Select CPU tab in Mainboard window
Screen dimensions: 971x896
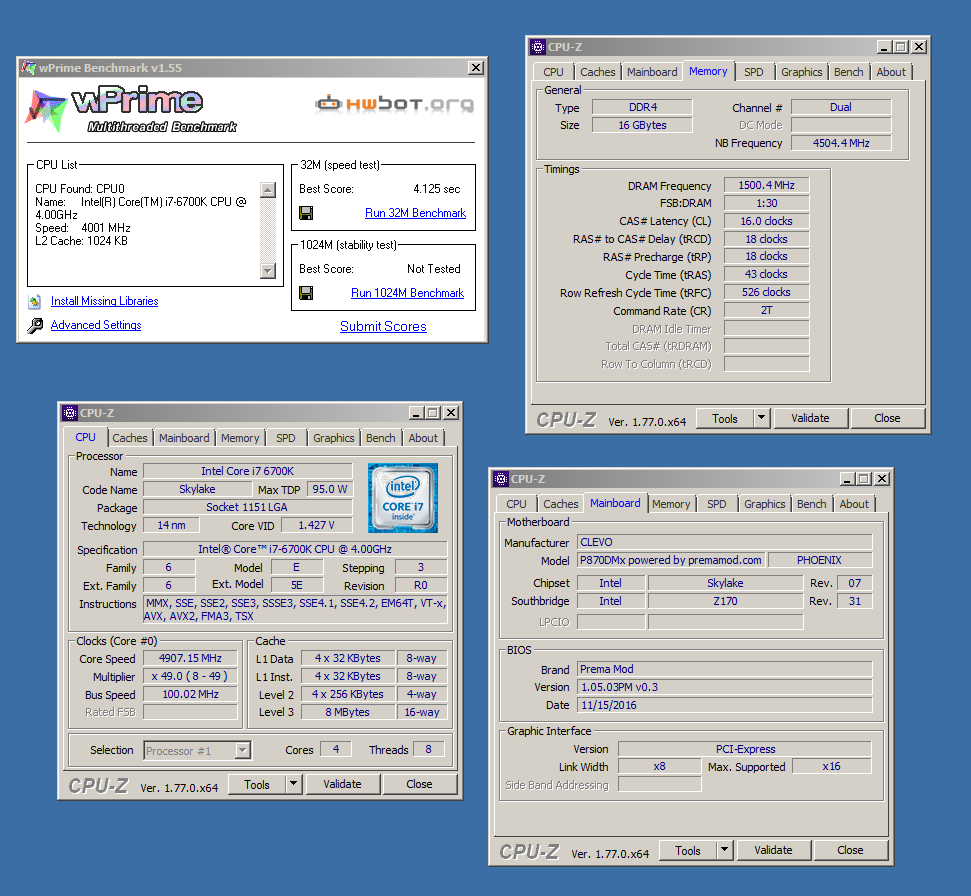point(516,505)
